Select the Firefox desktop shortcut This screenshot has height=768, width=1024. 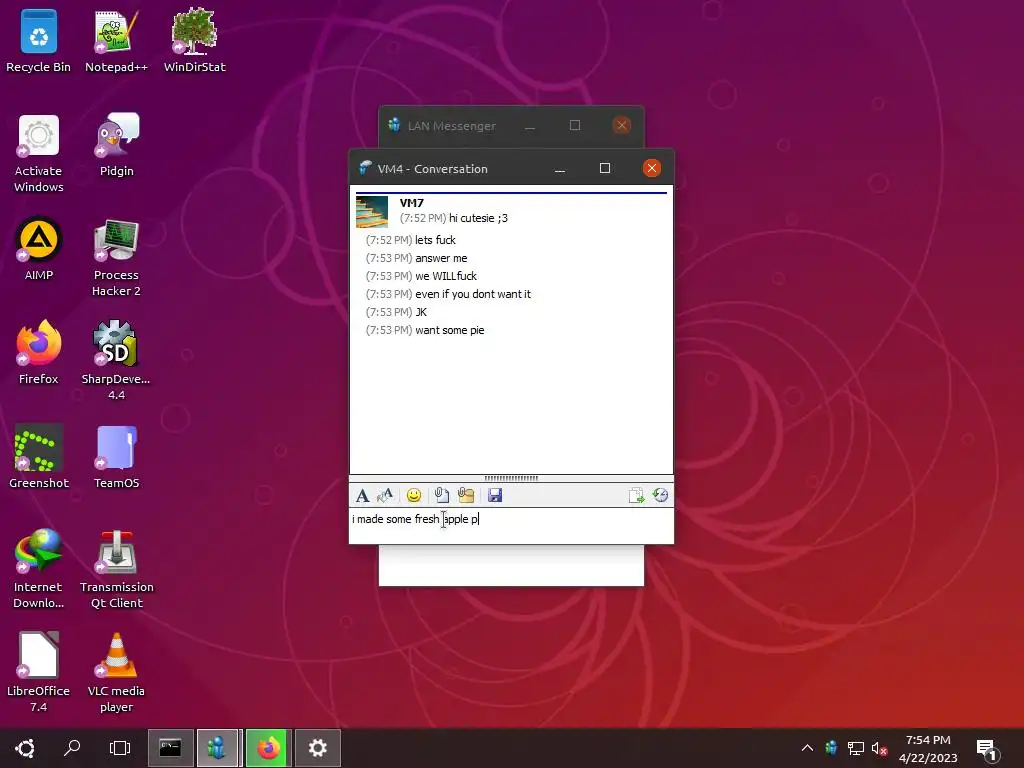click(x=39, y=353)
